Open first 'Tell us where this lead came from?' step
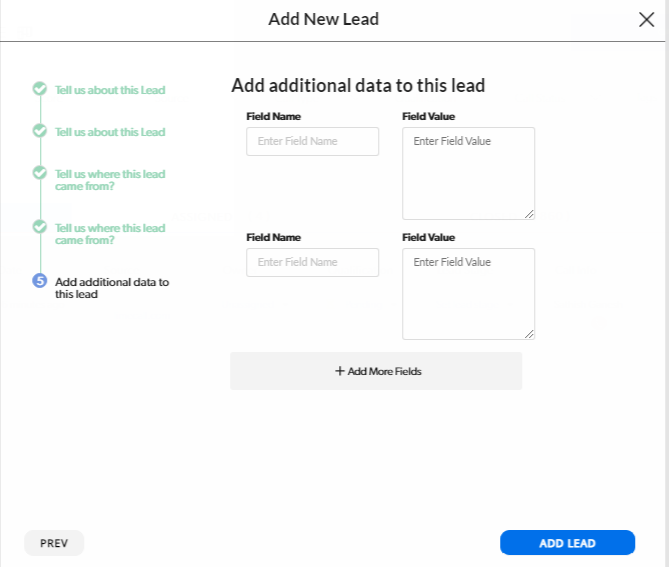The width and height of the screenshot is (669, 567). [x=110, y=180]
